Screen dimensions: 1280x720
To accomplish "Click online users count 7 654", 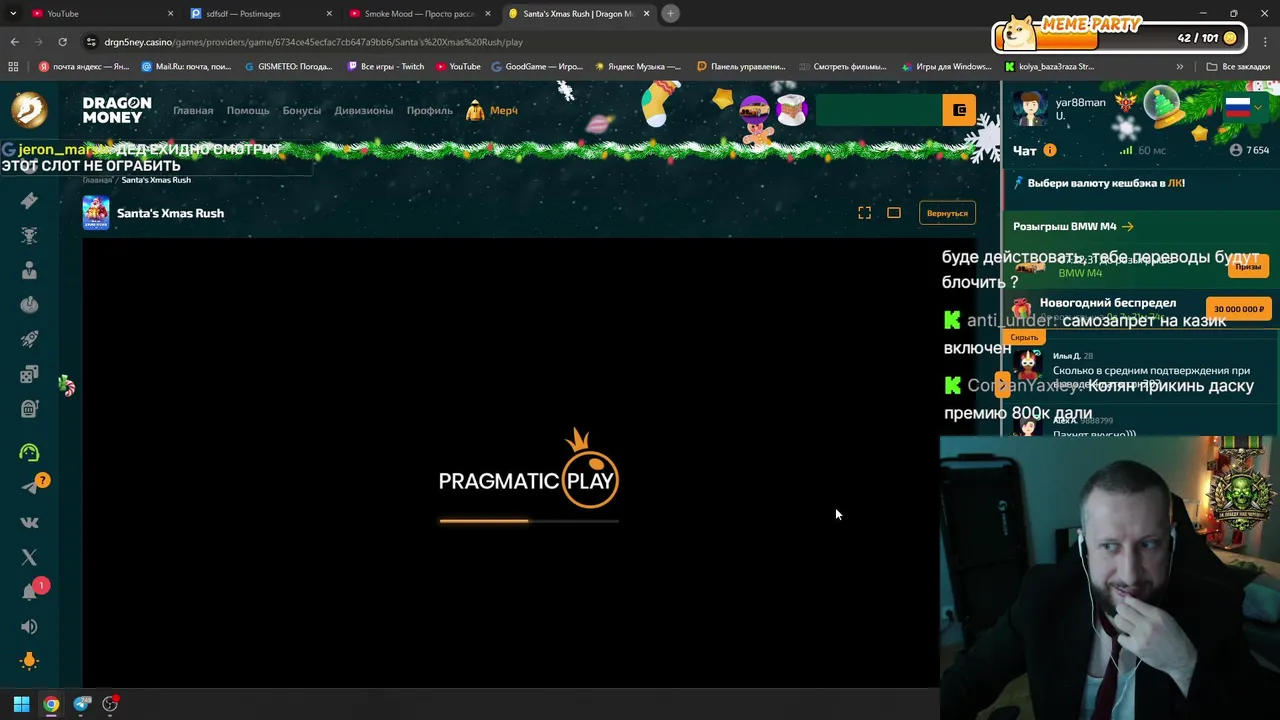I will click(1249, 150).
